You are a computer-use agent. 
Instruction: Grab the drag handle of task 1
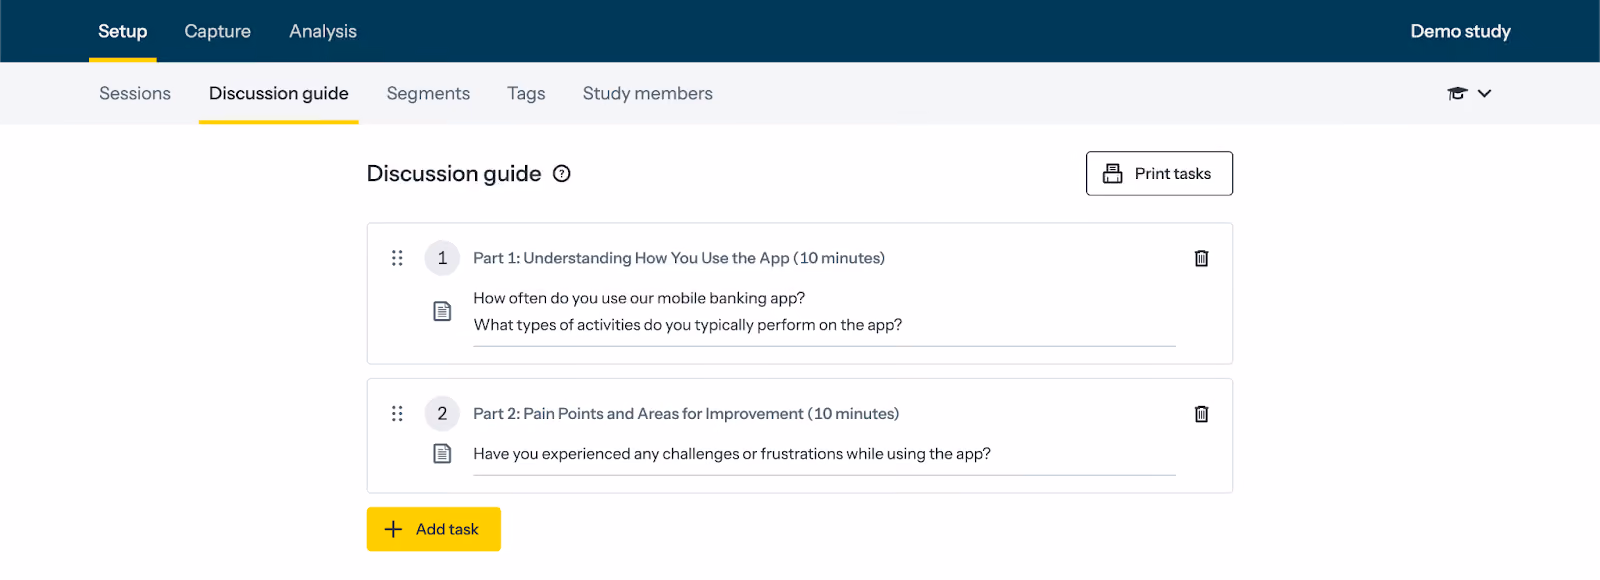coord(397,258)
